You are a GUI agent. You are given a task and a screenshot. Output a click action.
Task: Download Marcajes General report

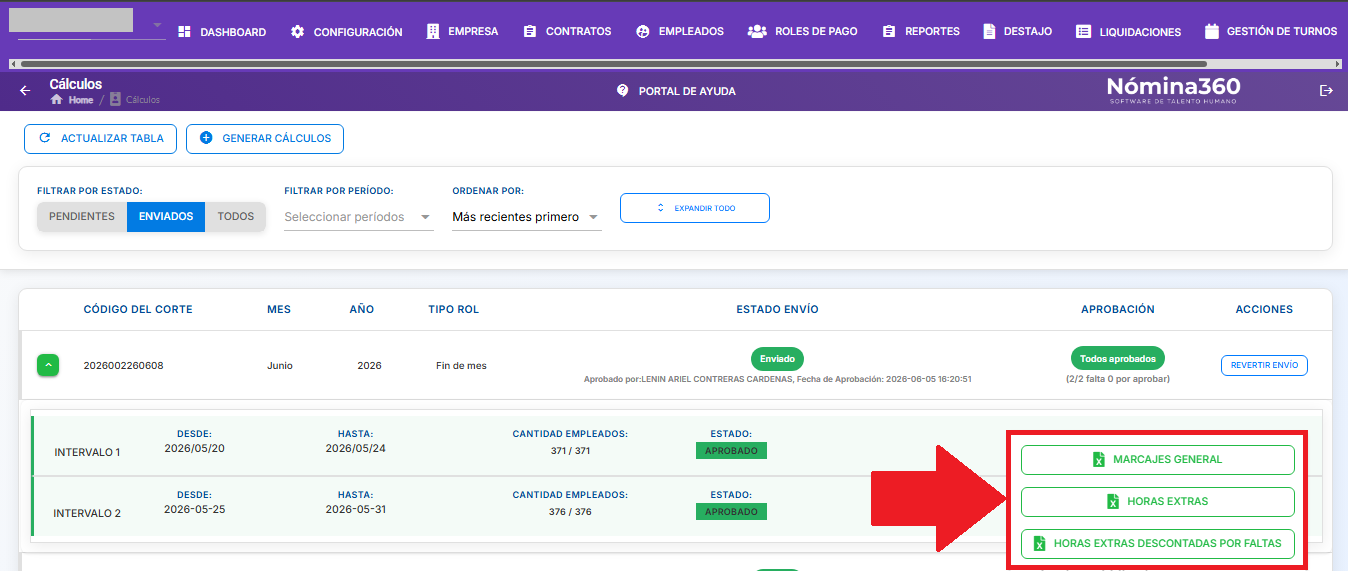coord(1158,460)
